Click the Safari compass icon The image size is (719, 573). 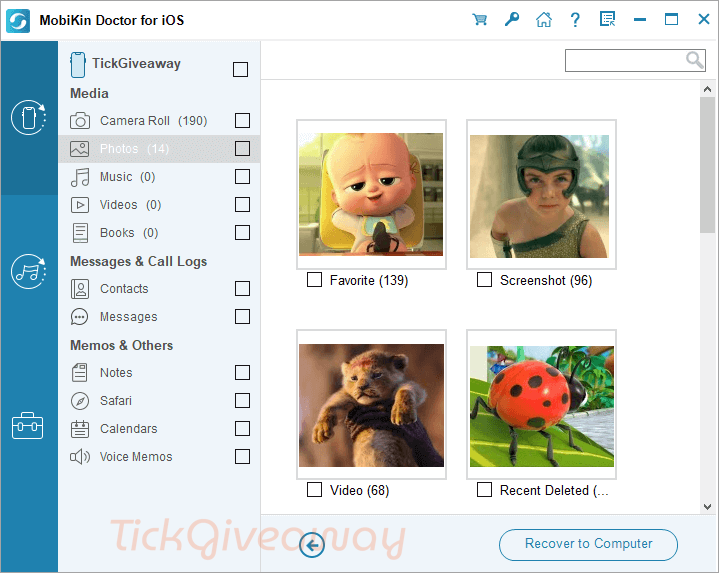pos(80,401)
